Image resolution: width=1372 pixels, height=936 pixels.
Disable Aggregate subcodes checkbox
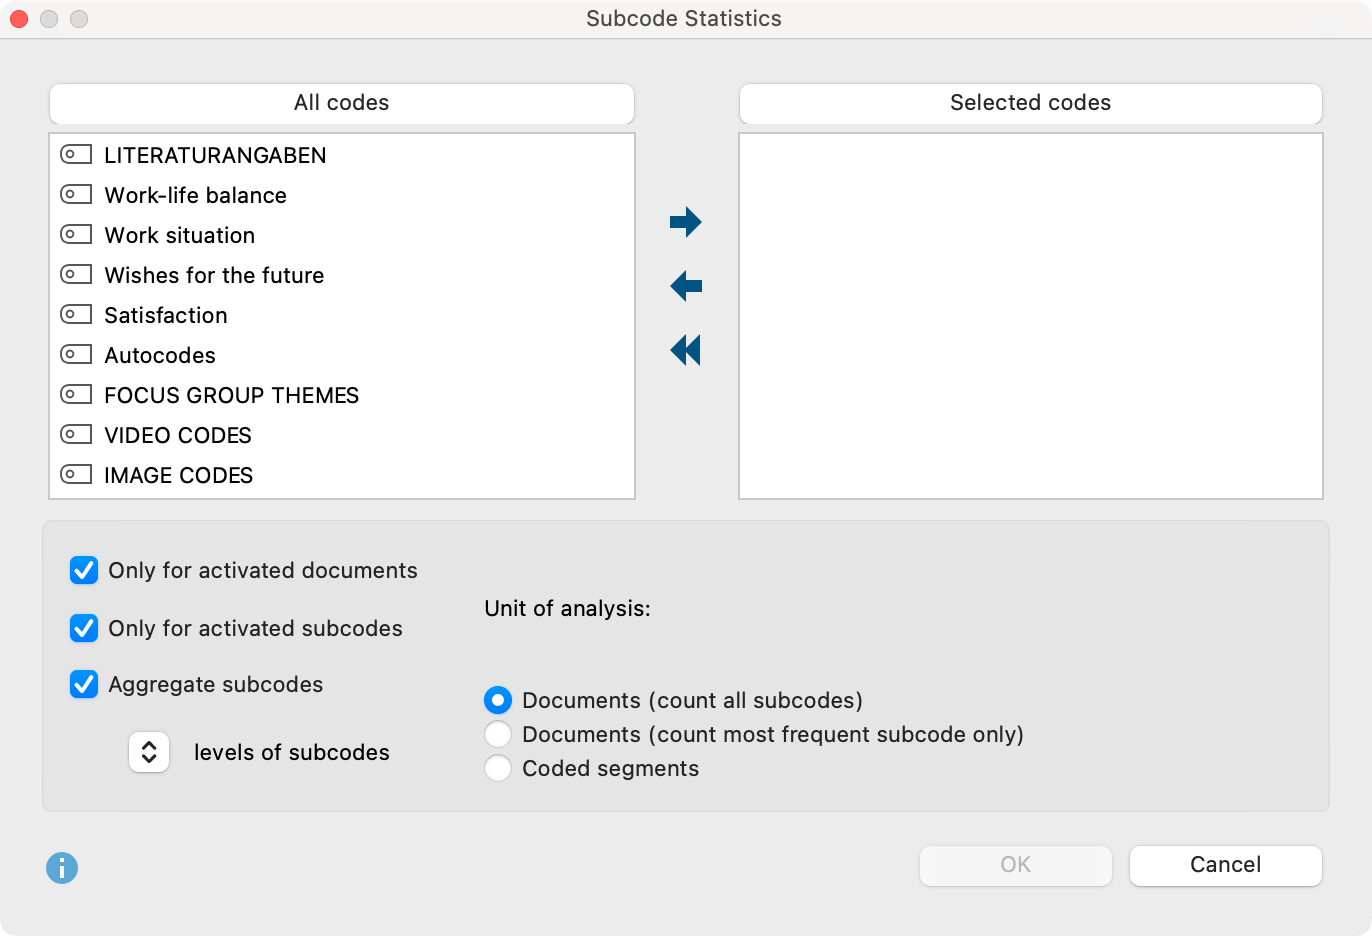point(84,684)
